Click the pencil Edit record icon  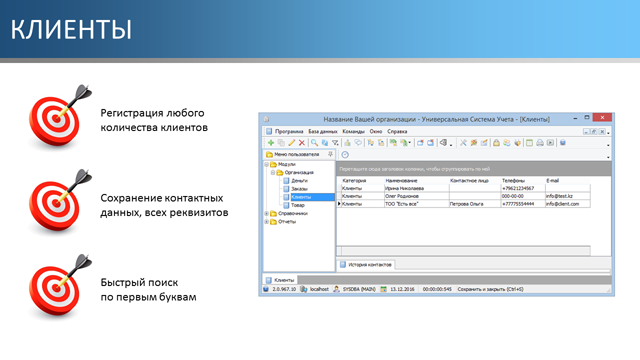pyautogui.click(x=291, y=143)
